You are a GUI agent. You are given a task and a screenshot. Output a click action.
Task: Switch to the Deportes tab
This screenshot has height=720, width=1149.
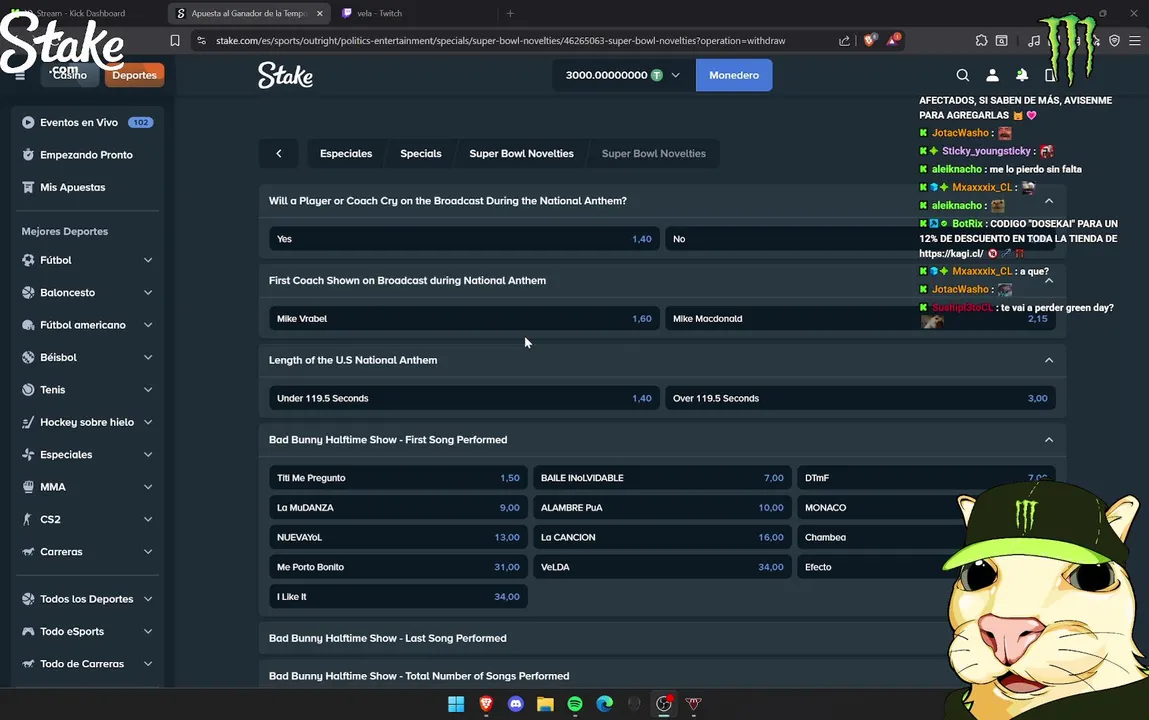(134, 75)
